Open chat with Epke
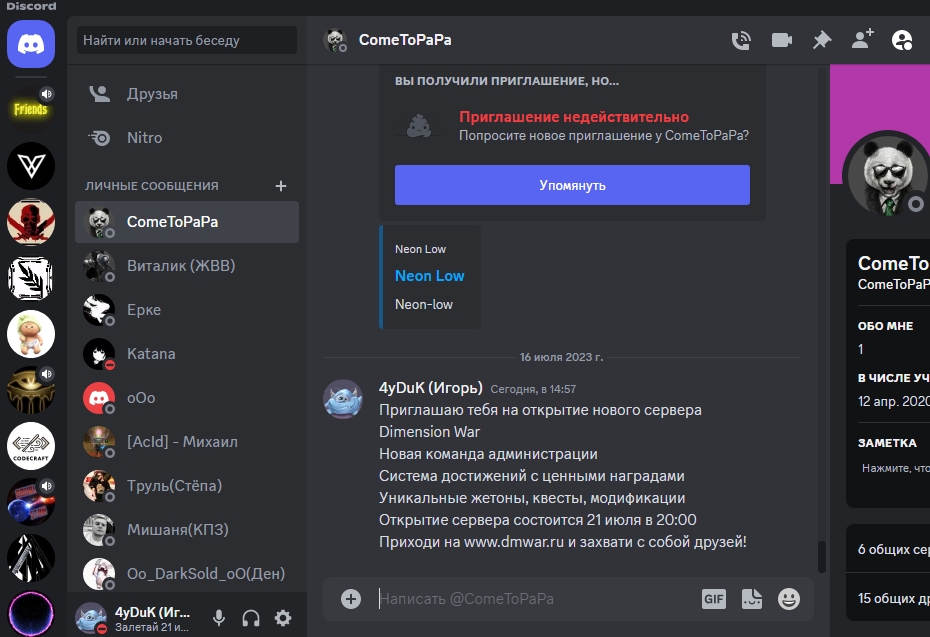The height and width of the screenshot is (637, 930). 187,310
